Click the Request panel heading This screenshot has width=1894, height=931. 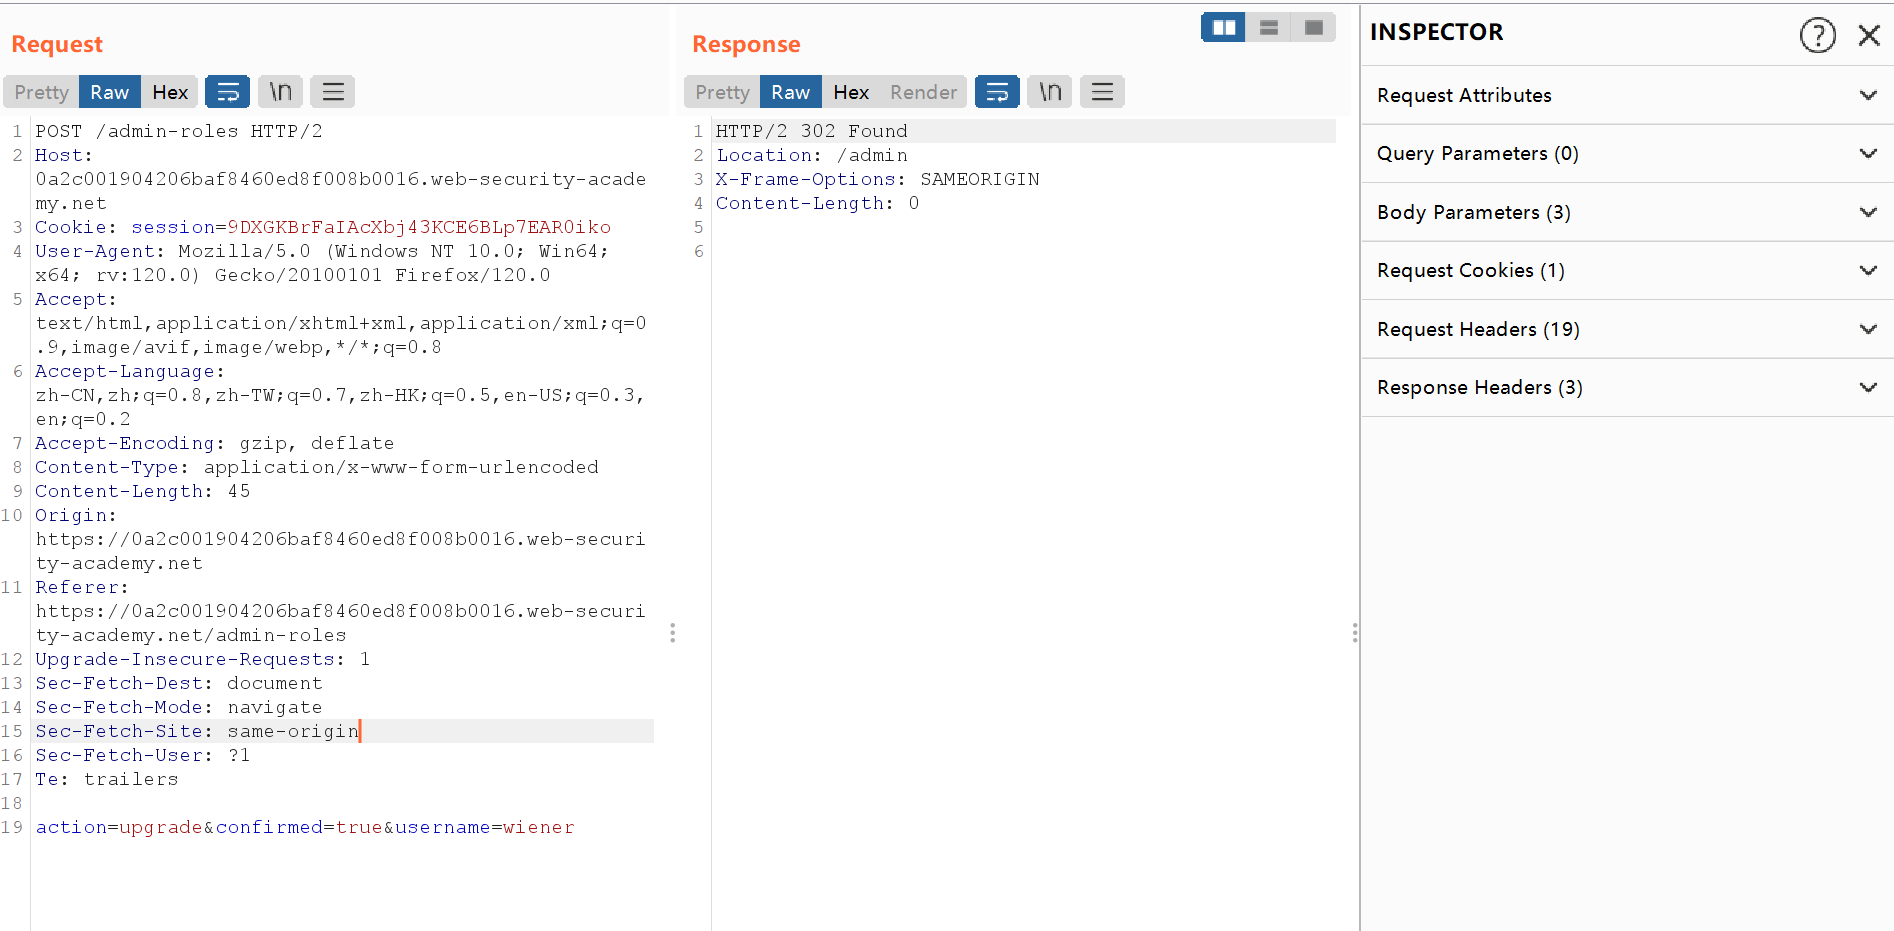tap(57, 44)
